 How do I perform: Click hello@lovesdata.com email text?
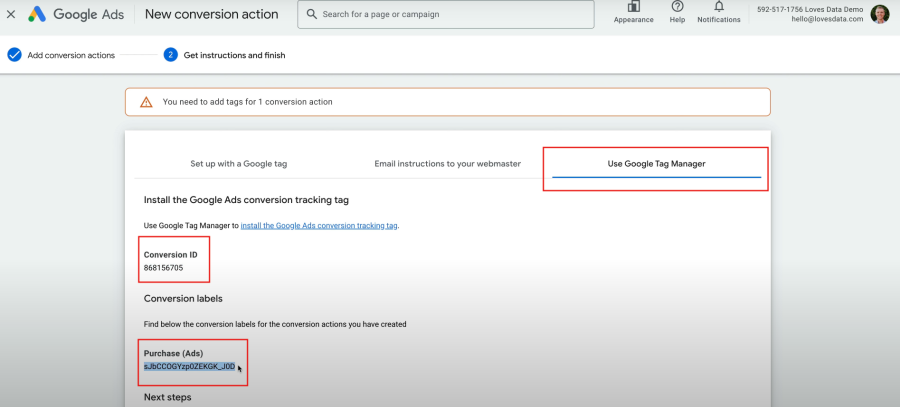tap(827, 19)
